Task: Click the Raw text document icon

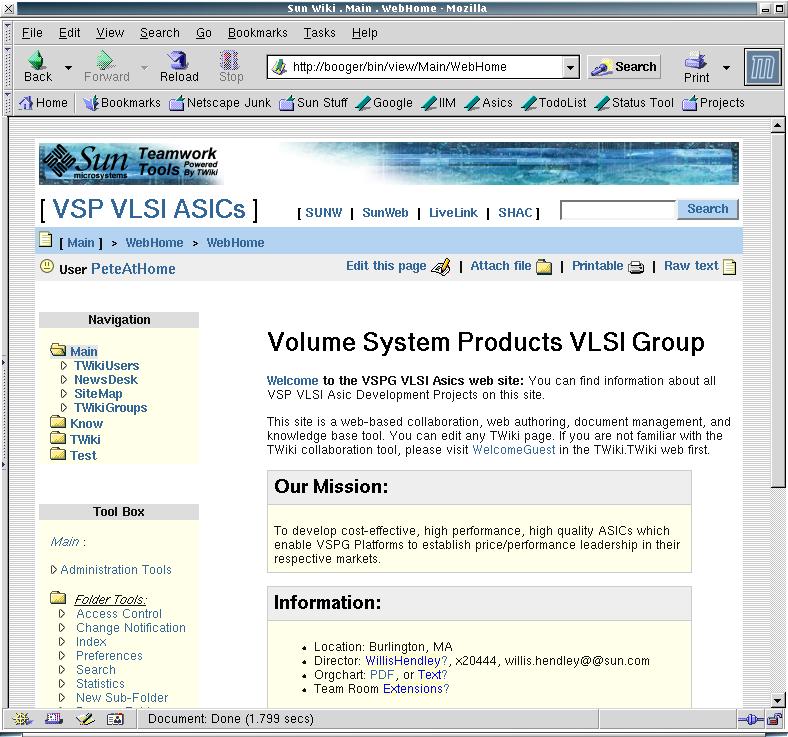Action: (730, 267)
